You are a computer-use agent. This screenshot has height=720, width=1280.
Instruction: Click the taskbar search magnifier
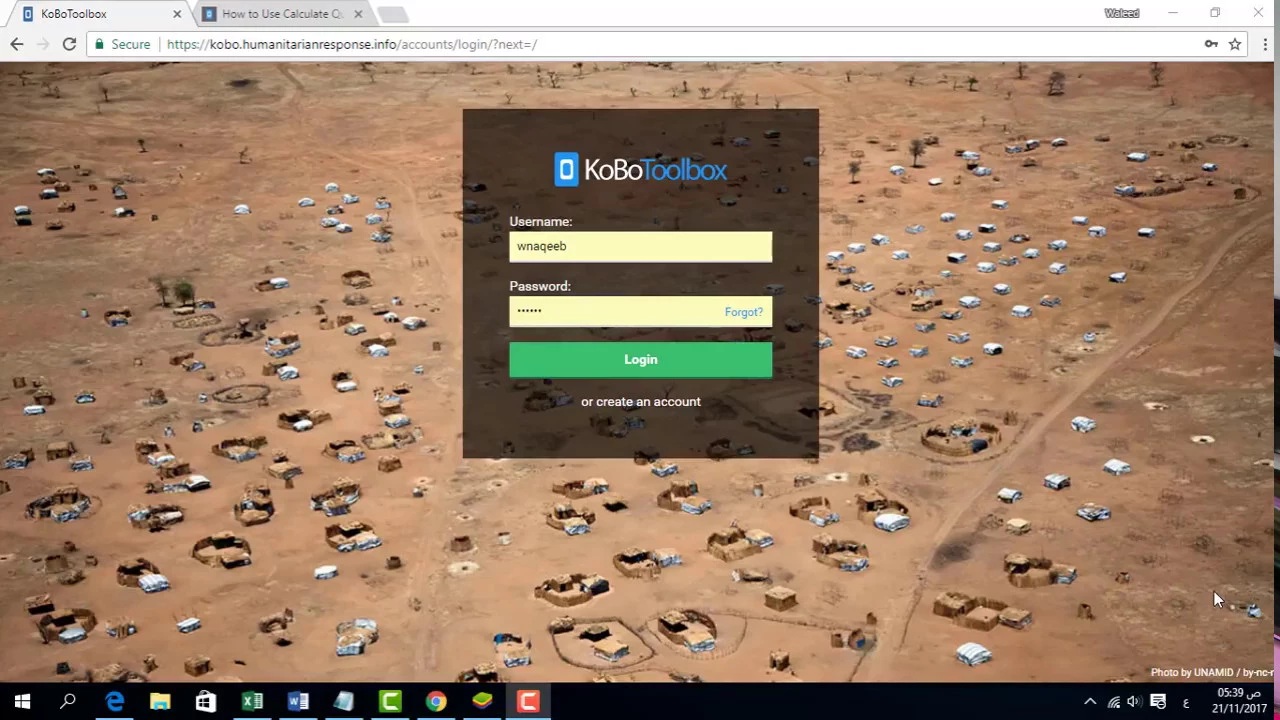[x=68, y=702]
